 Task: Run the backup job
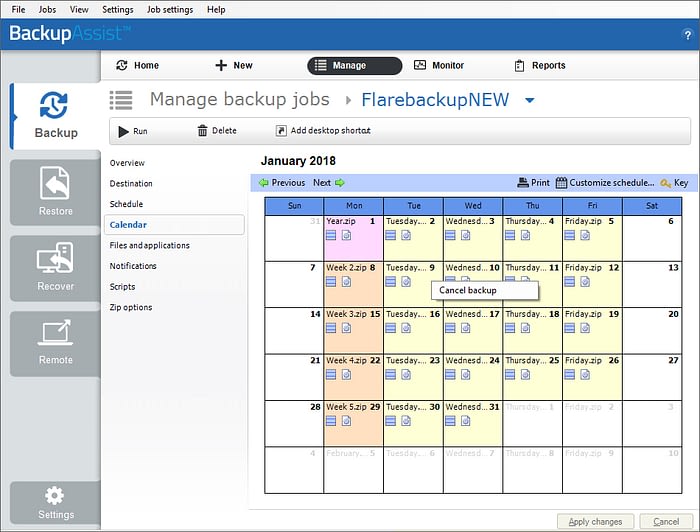(x=133, y=131)
